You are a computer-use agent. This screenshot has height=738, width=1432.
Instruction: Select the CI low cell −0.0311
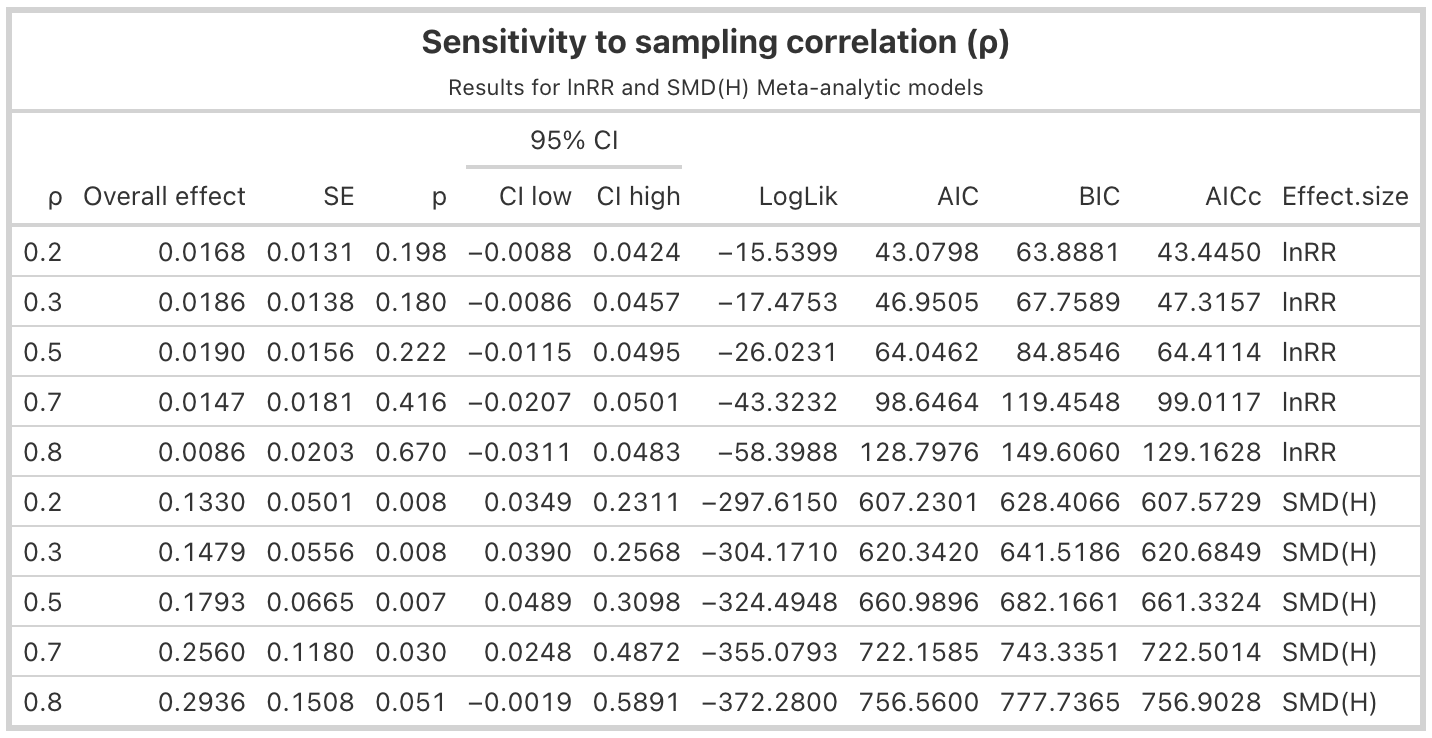click(x=519, y=452)
